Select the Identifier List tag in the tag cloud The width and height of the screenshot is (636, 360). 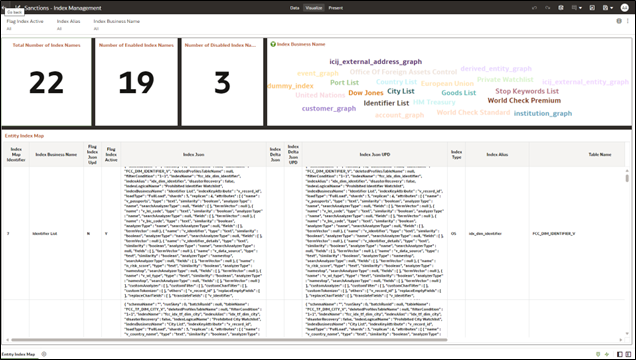(386, 103)
